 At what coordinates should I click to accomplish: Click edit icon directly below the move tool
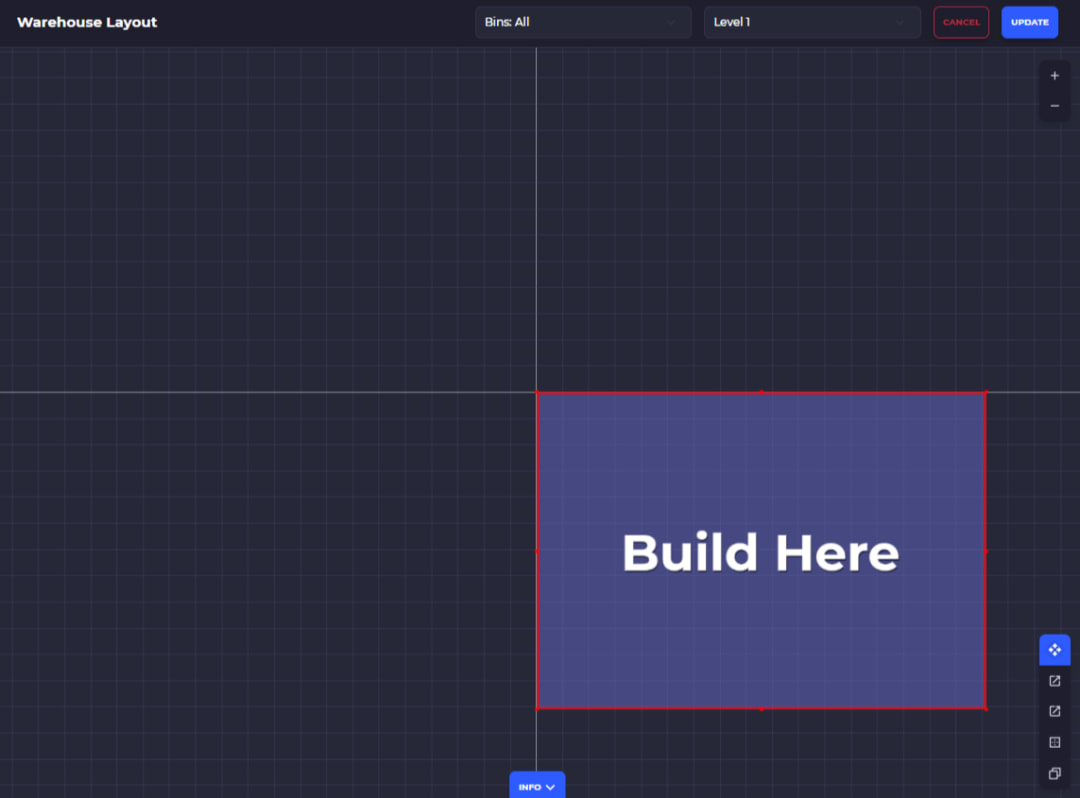[1055, 681]
